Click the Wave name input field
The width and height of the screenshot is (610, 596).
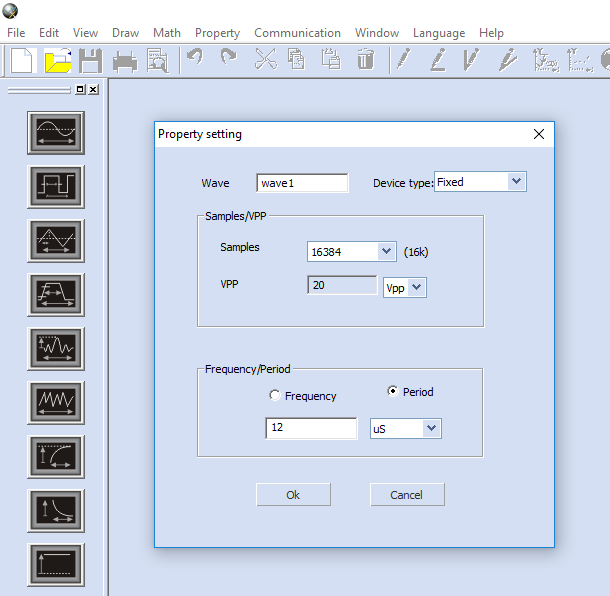[302, 183]
